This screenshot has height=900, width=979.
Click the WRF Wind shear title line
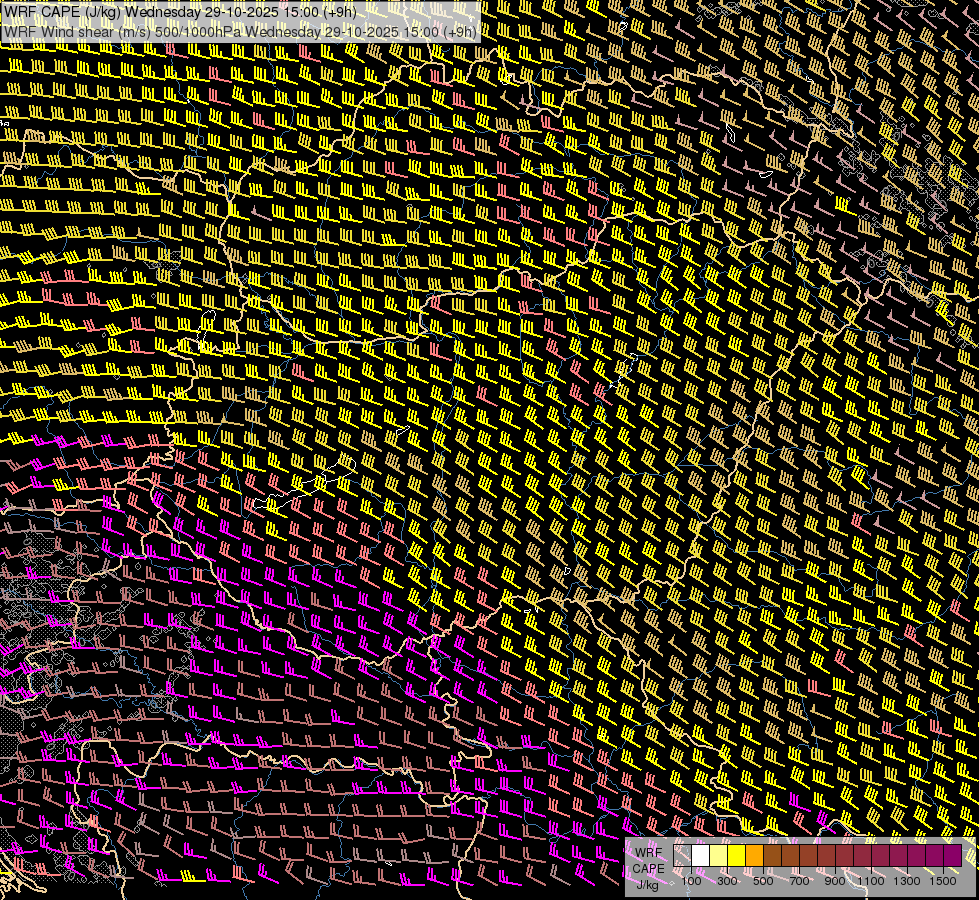[x=240, y=32]
